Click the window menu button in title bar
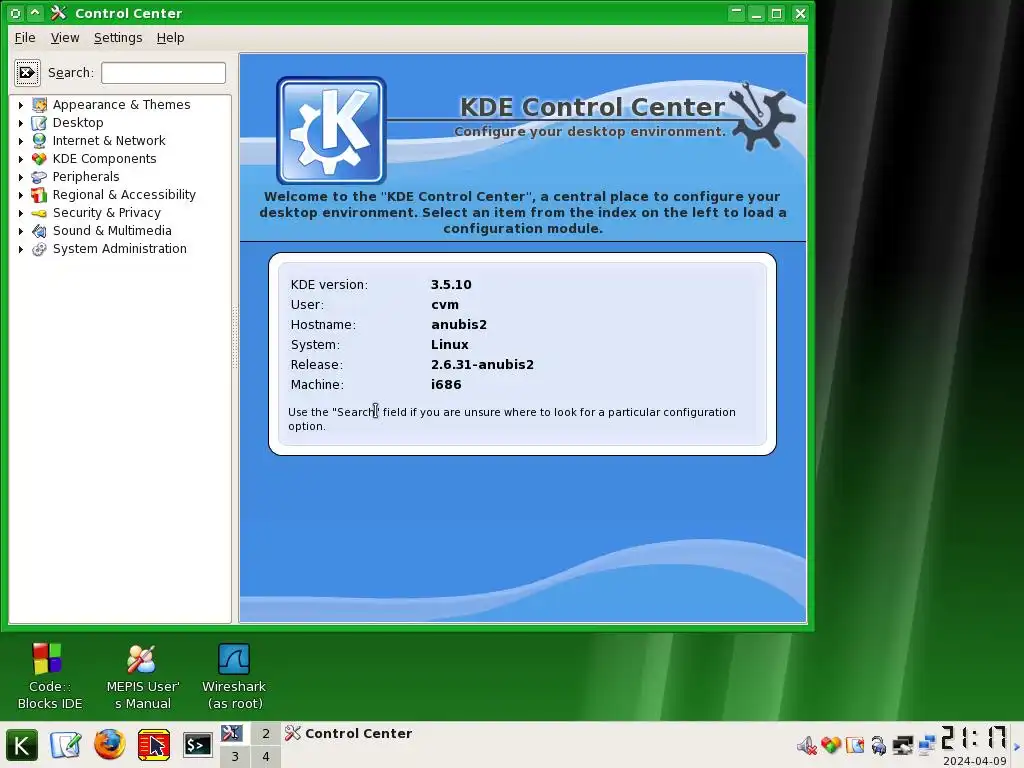Image resolution: width=1024 pixels, height=768 pixels. pyautogui.click(x=16, y=13)
